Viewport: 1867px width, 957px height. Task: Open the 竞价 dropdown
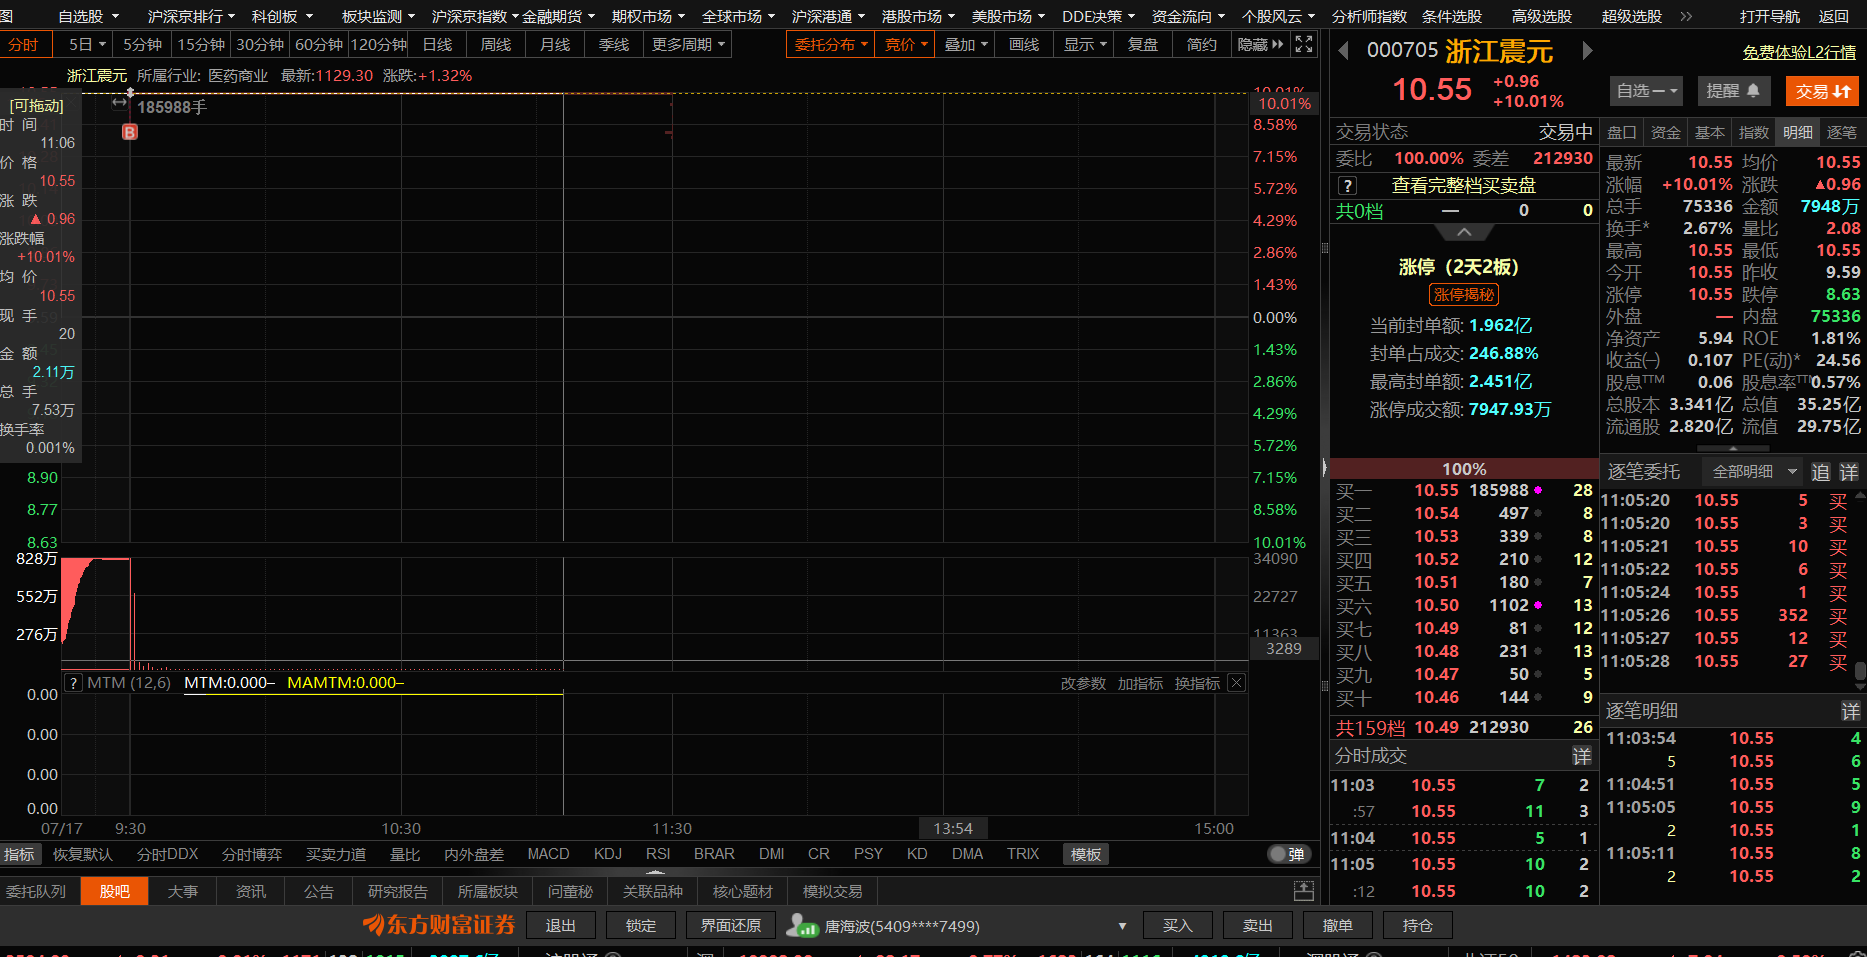pos(905,44)
